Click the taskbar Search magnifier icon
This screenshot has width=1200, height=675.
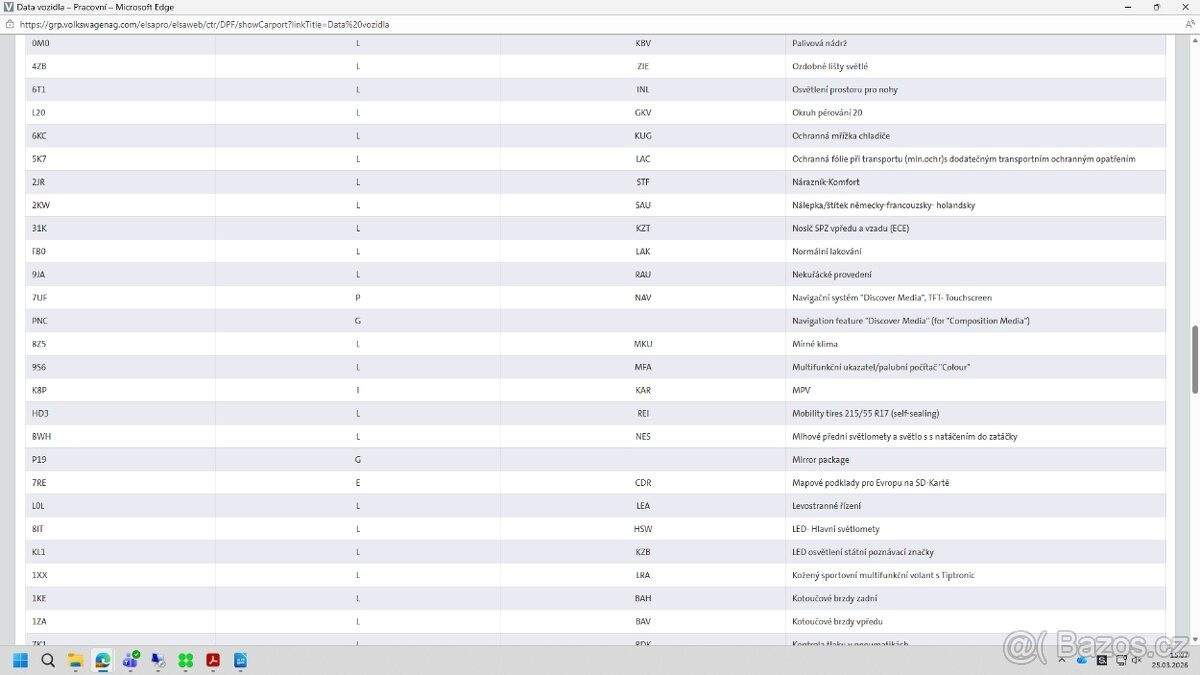47,660
